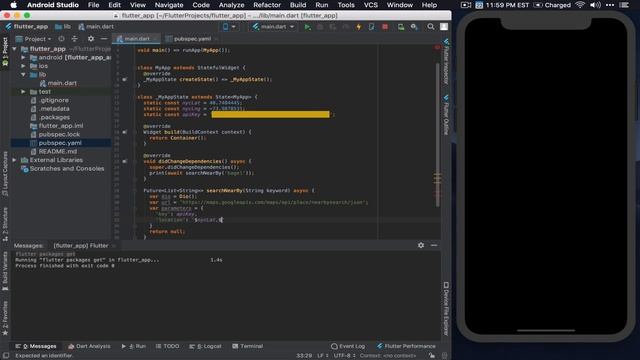Open the Device File Explorer side tool
This screenshot has width=640, height=360.
446,309
